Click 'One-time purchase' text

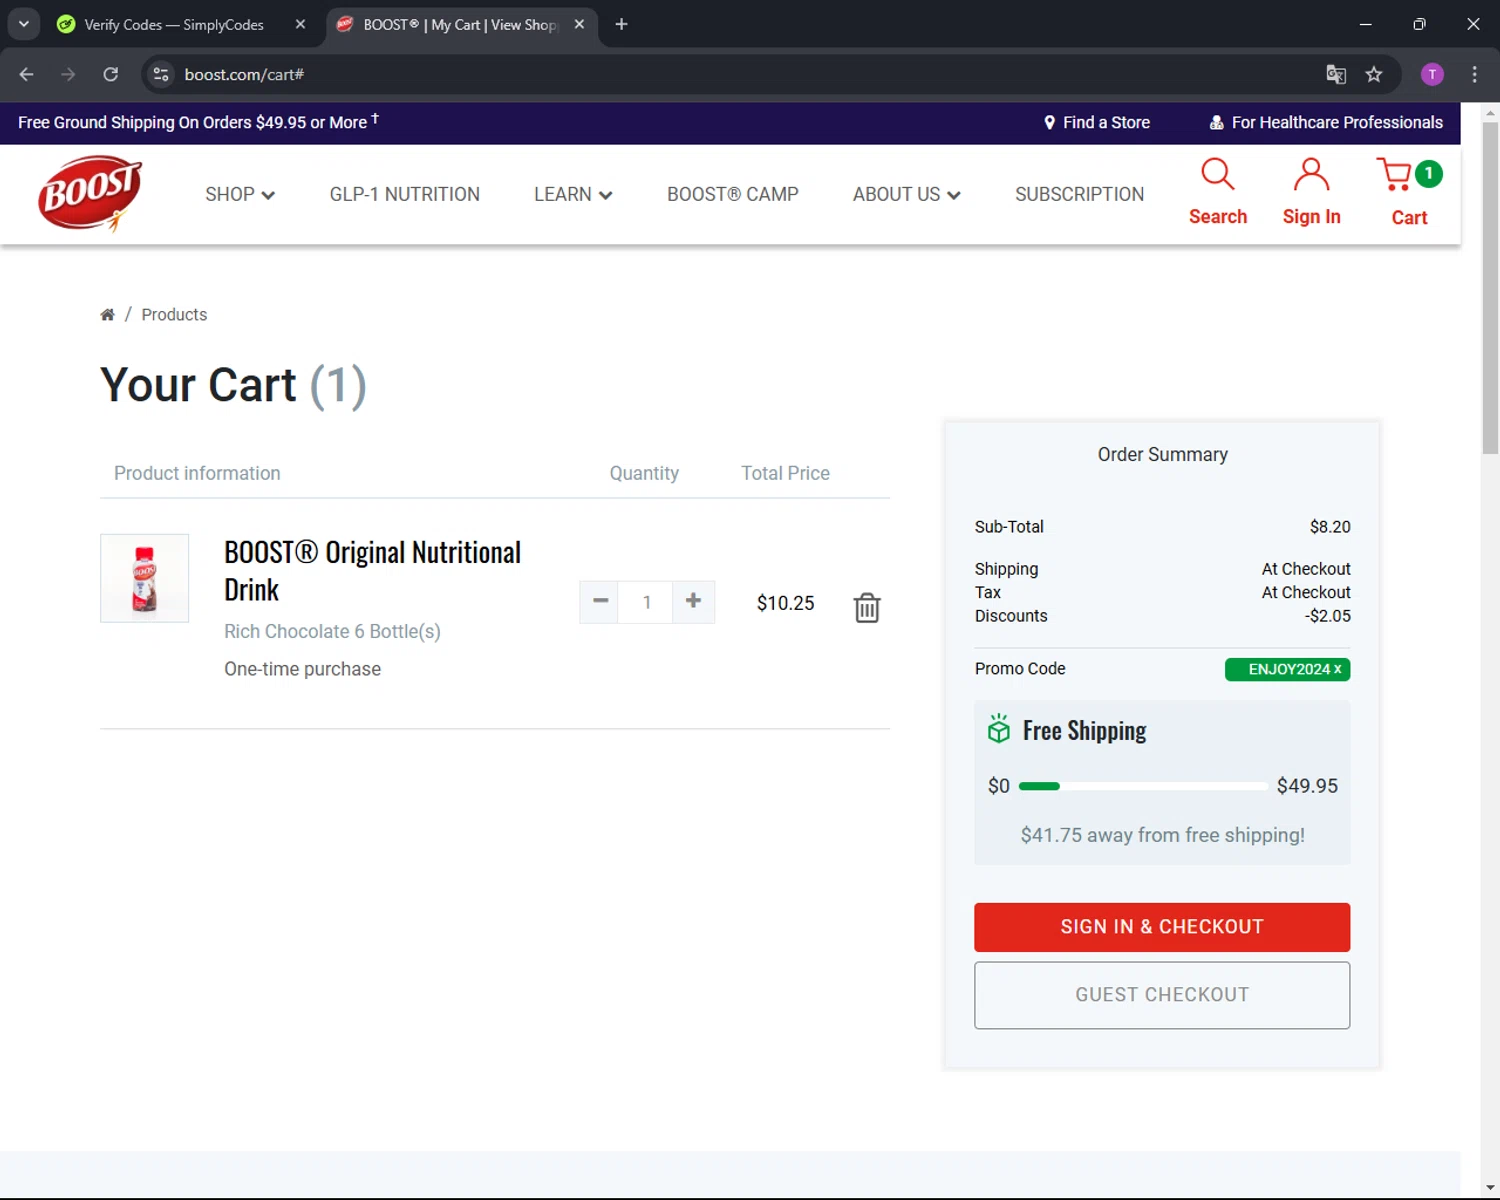(302, 669)
